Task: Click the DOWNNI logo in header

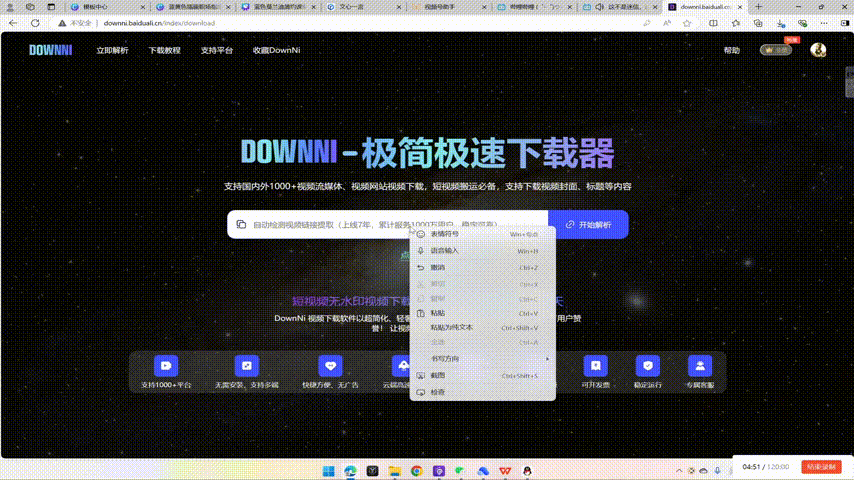Action: (50, 50)
